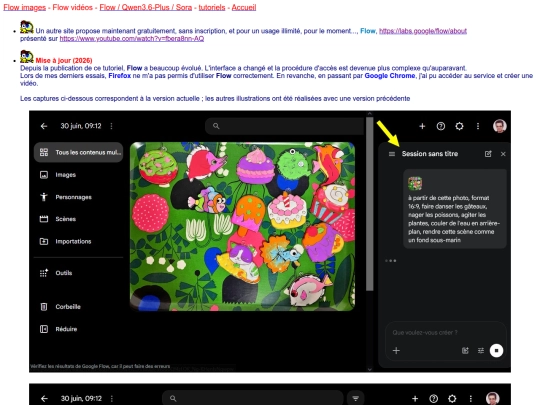
Task: Open three-dot menu beside date in second capture
Action: pyautogui.click(x=112, y=399)
